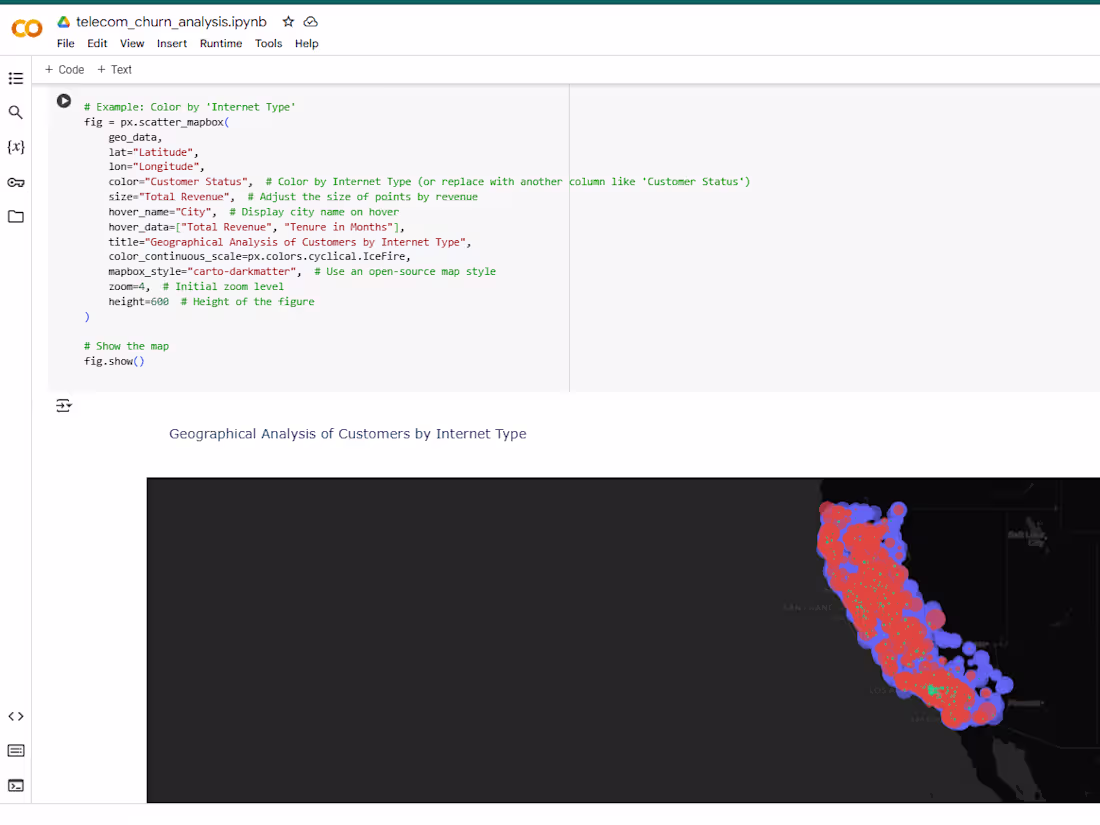Image resolution: width=1100 pixels, height=825 pixels.
Task: Open the table of contents panel
Action: 15,79
